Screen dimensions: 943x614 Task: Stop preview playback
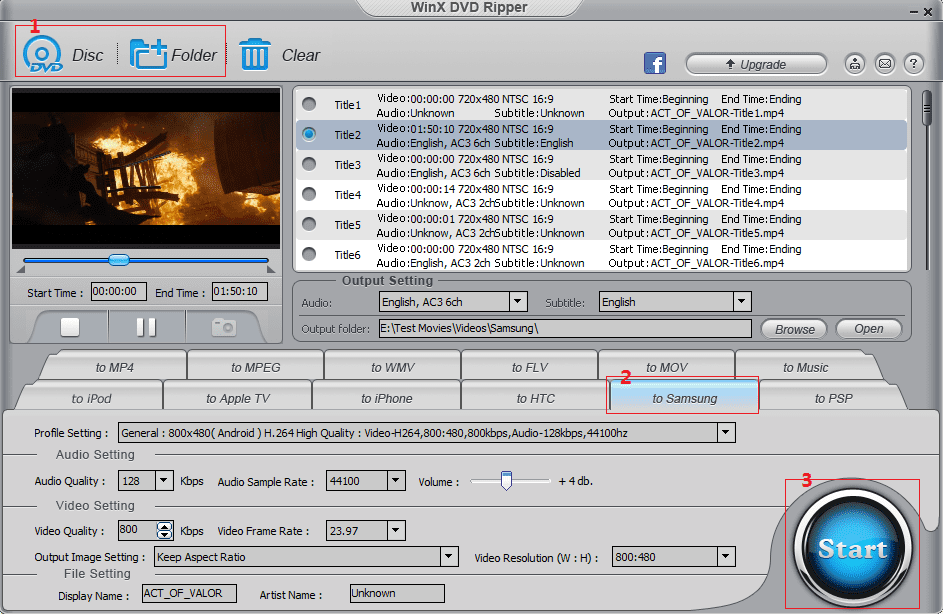click(x=70, y=327)
